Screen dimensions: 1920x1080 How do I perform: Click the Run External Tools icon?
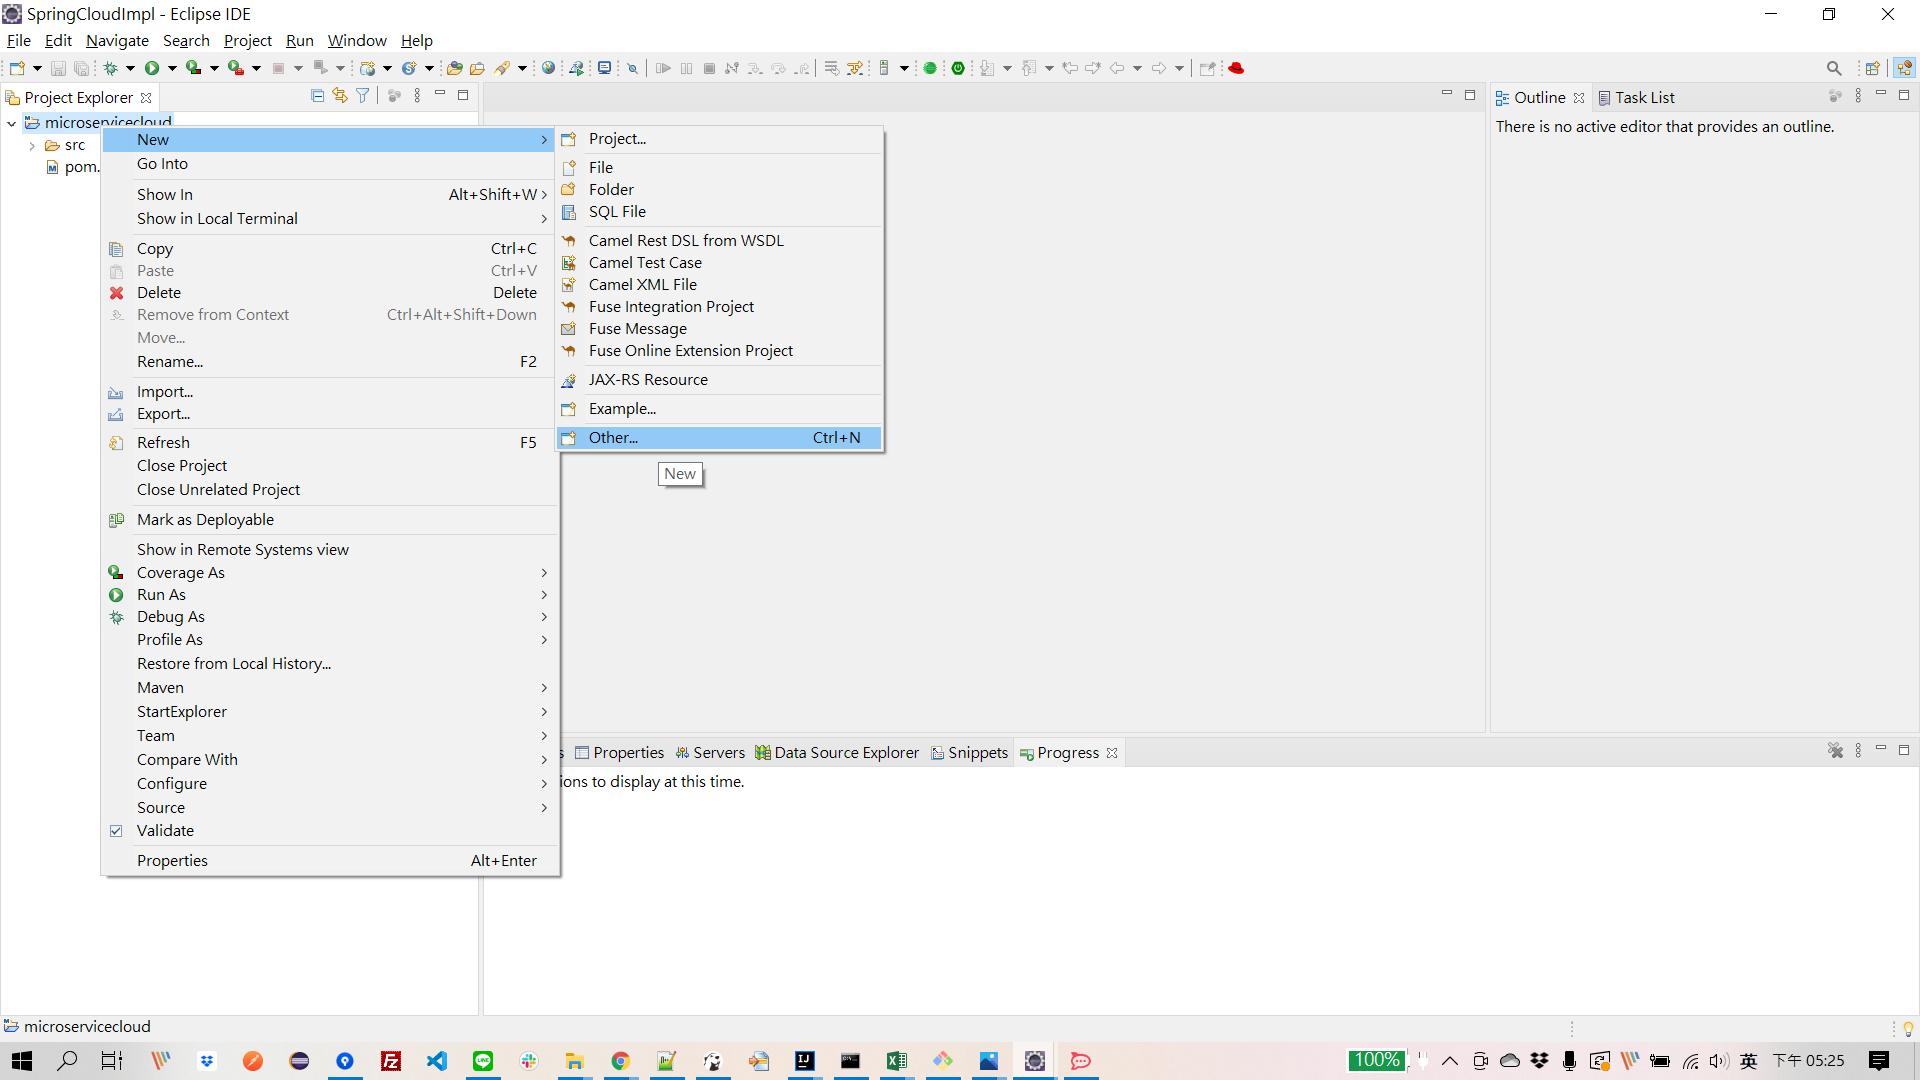click(236, 68)
